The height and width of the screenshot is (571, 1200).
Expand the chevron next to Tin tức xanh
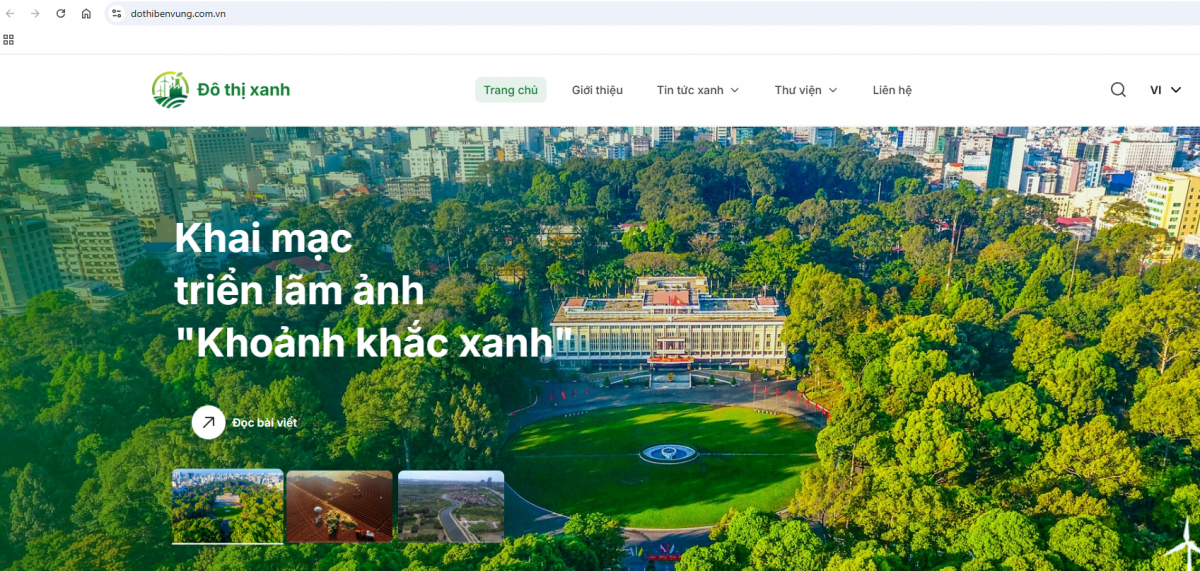coord(735,90)
